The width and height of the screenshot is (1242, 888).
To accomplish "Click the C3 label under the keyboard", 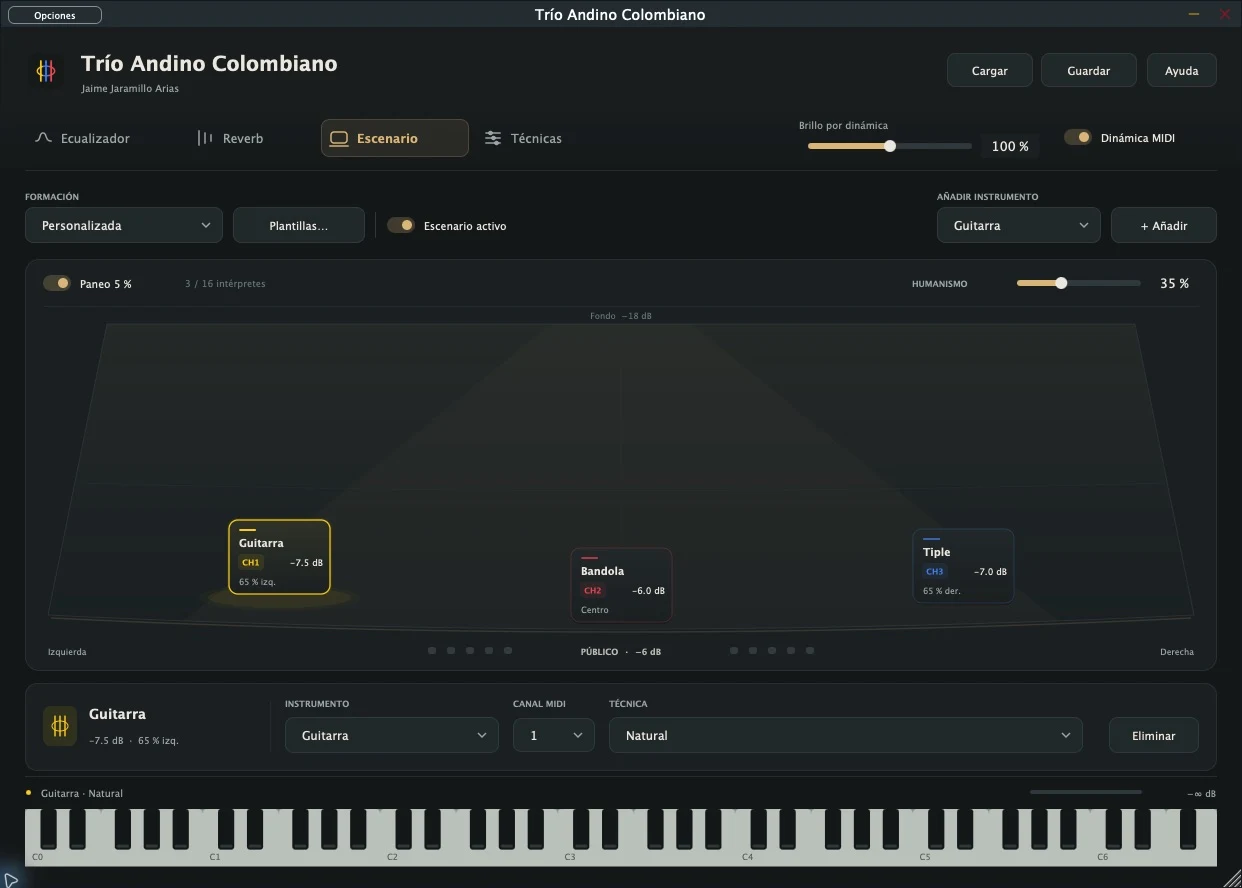I will 570,857.
